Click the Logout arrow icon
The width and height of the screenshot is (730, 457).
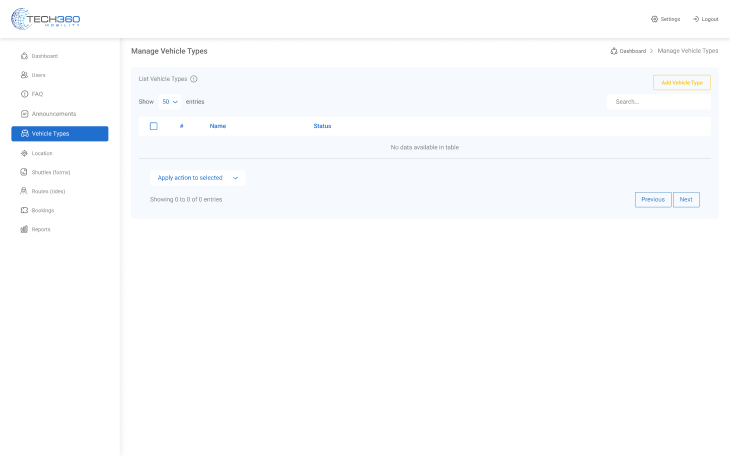(696, 19)
